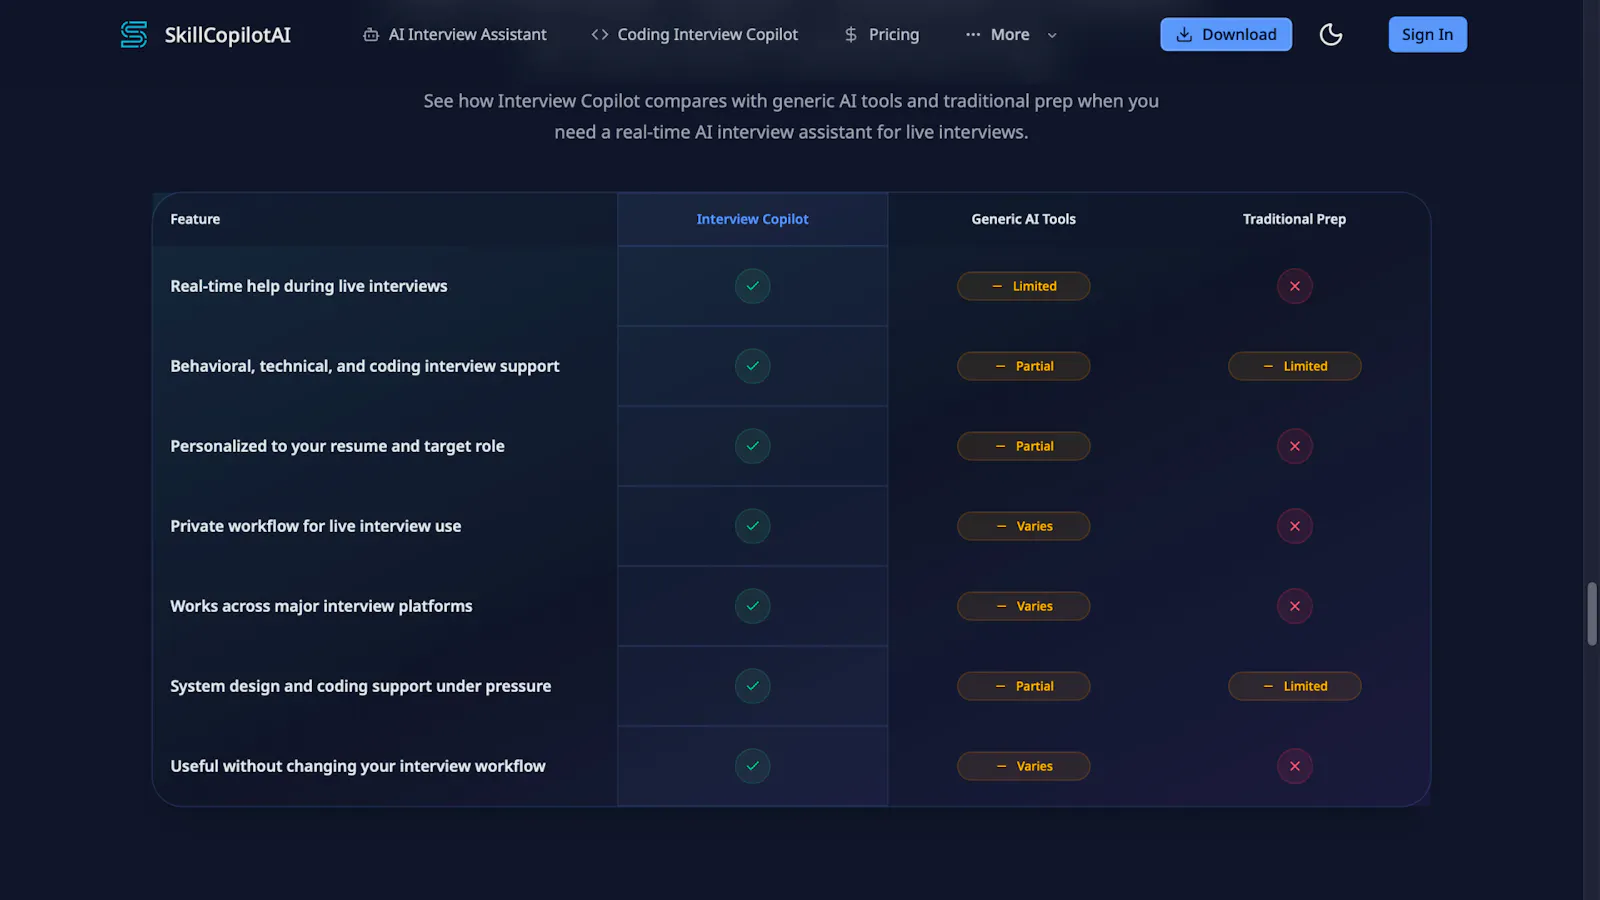Image resolution: width=1600 pixels, height=900 pixels.
Task: Click the Feature column header
Action: tap(195, 219)
